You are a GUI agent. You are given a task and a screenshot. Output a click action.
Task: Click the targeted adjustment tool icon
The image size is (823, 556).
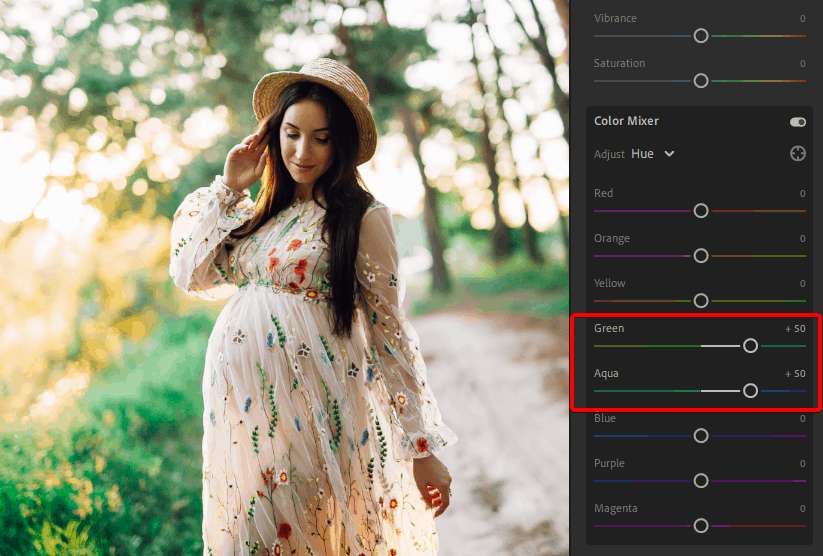tap(798, 153)
